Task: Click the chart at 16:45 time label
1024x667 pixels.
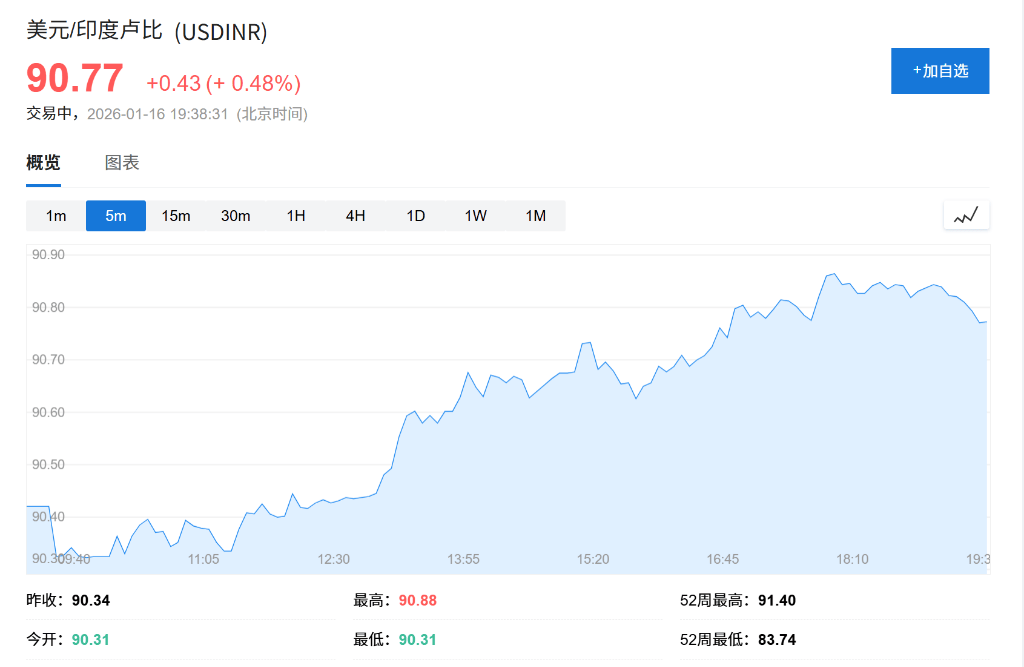Action: [722, 559]
